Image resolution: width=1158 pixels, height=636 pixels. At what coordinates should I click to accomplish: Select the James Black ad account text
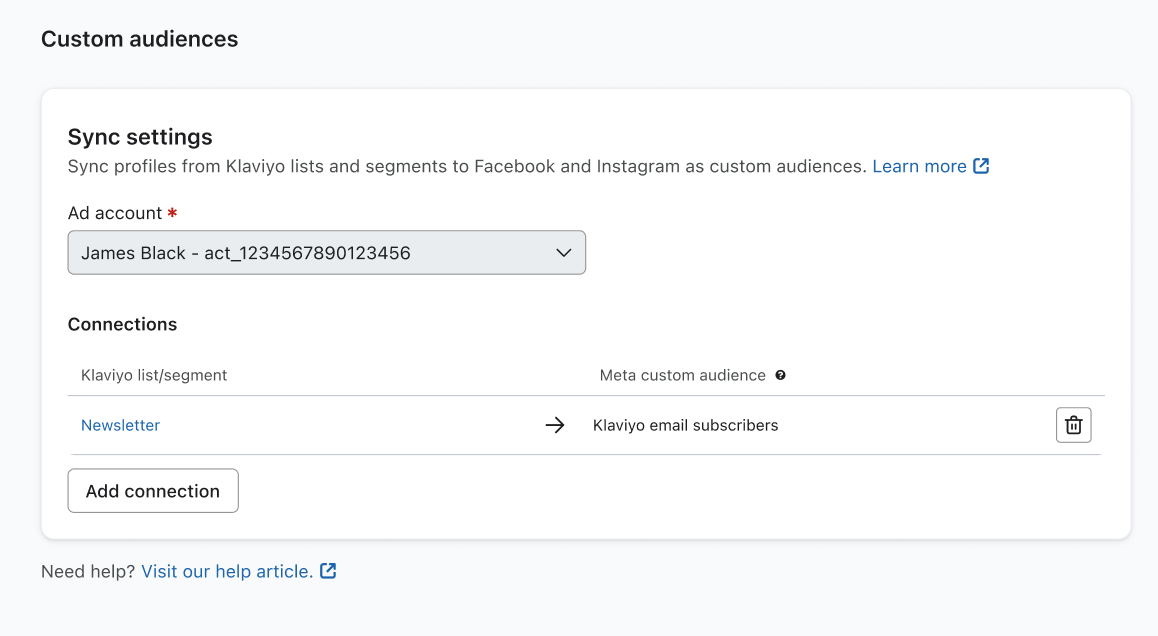click(245, 253)
